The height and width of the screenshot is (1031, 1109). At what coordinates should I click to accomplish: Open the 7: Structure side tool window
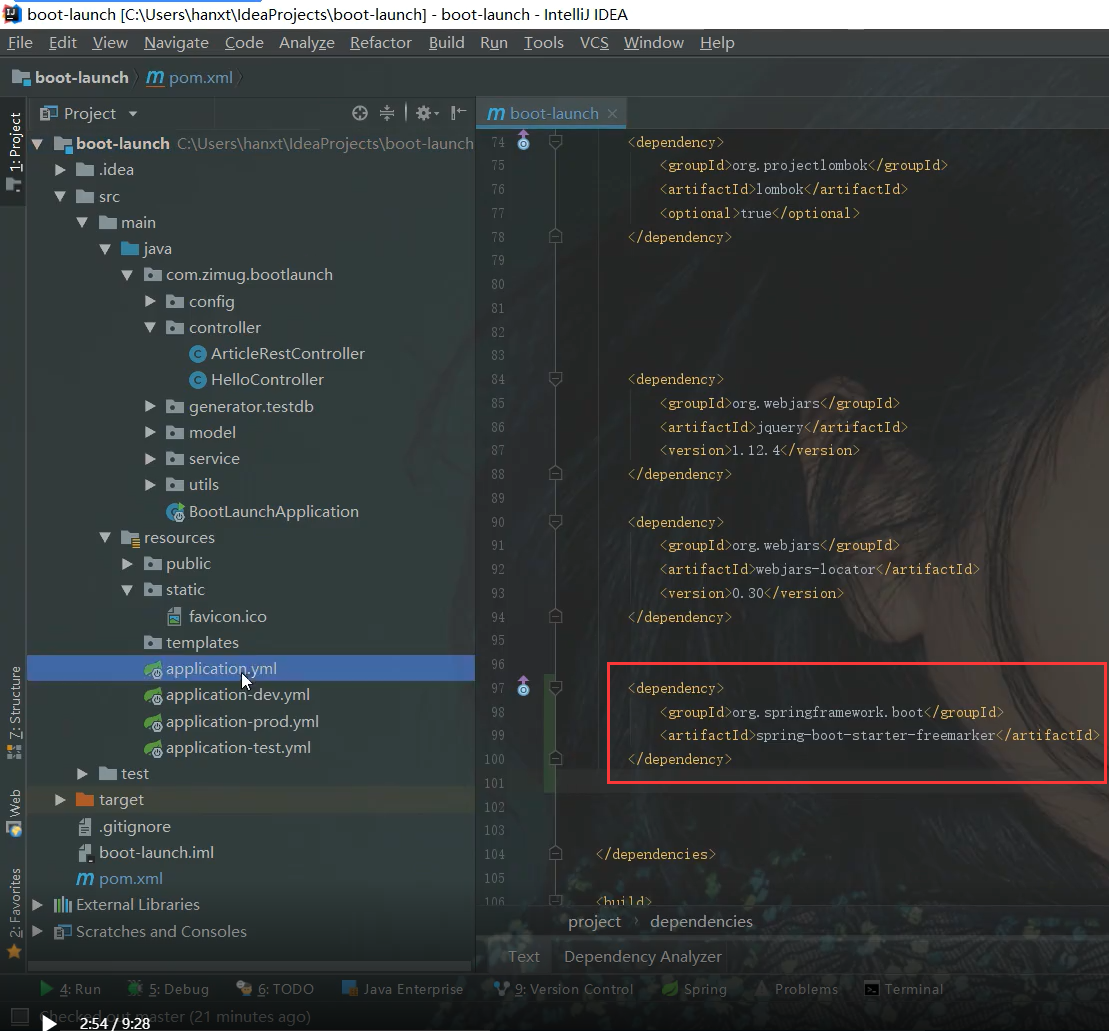[13, 713]
